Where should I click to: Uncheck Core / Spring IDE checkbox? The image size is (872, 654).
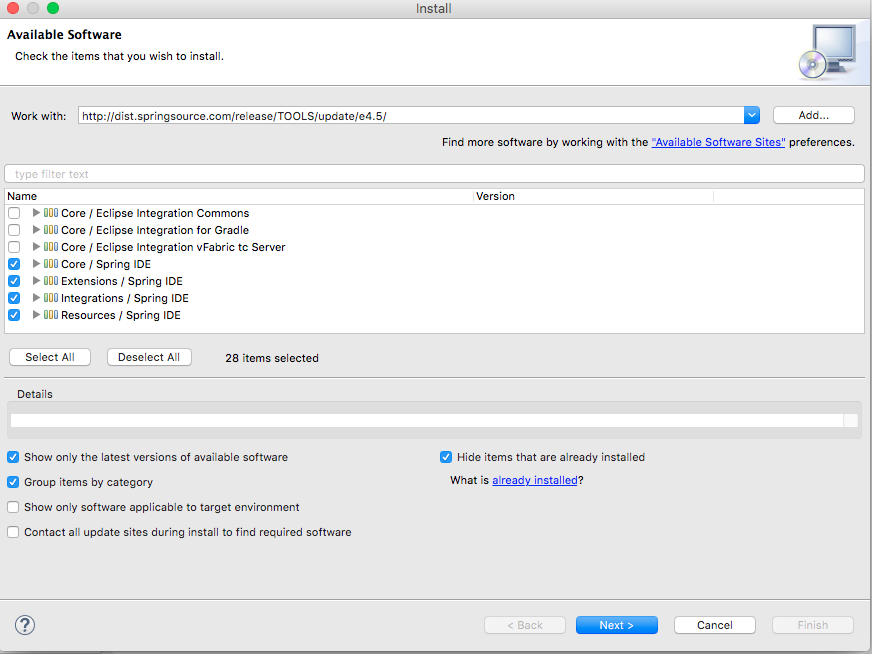click(14, 264)
